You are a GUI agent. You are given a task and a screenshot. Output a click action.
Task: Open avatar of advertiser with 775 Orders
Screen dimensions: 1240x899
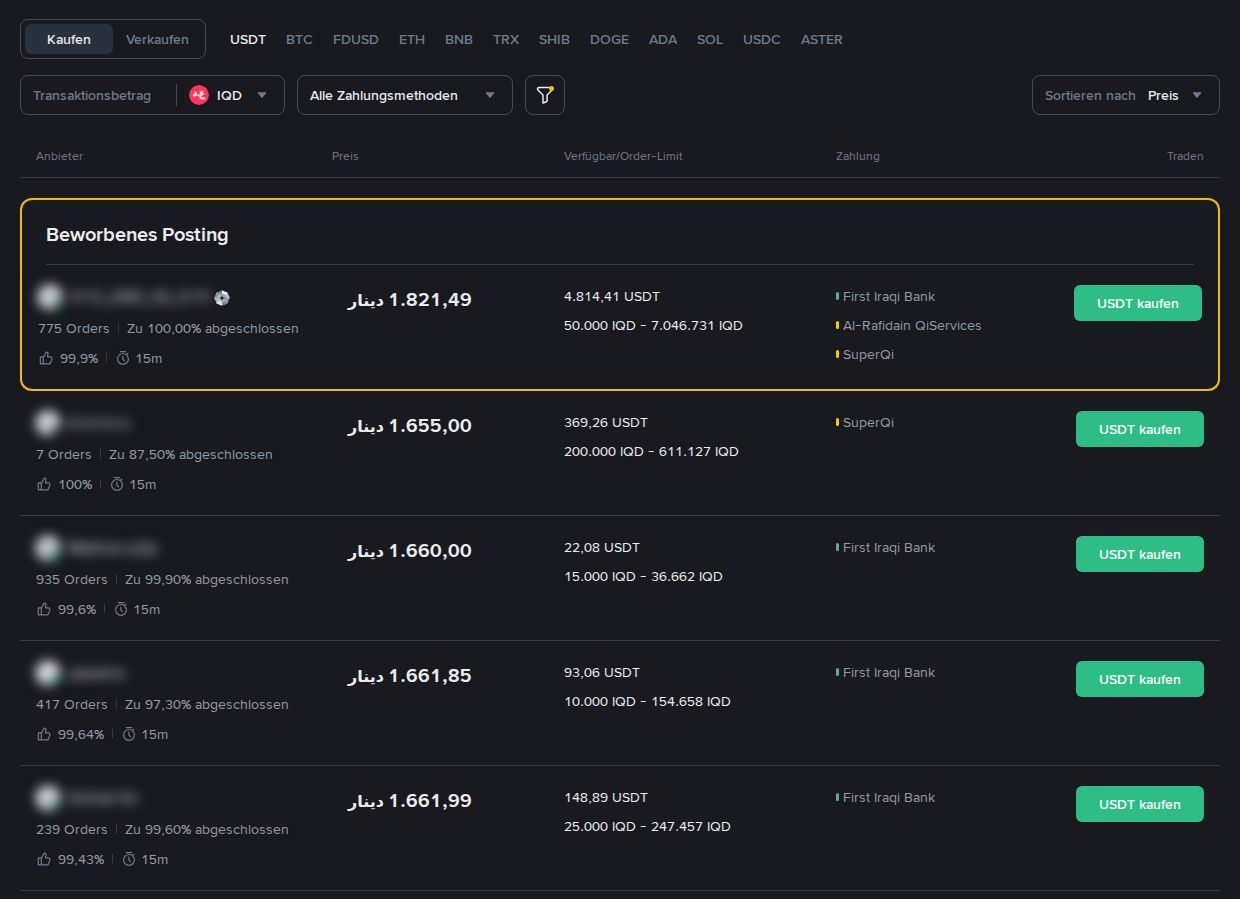point(48,297)
